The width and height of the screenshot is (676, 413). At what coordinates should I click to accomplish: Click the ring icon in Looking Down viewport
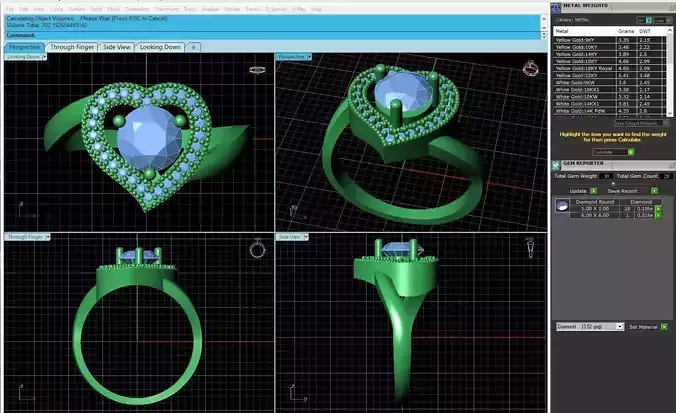(257, 70)
